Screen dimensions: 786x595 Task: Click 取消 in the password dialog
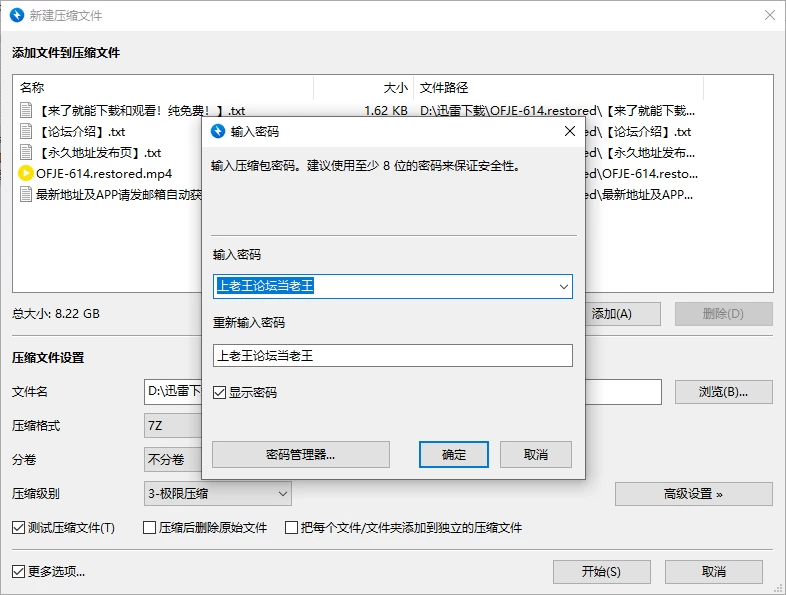pos(536,455)
